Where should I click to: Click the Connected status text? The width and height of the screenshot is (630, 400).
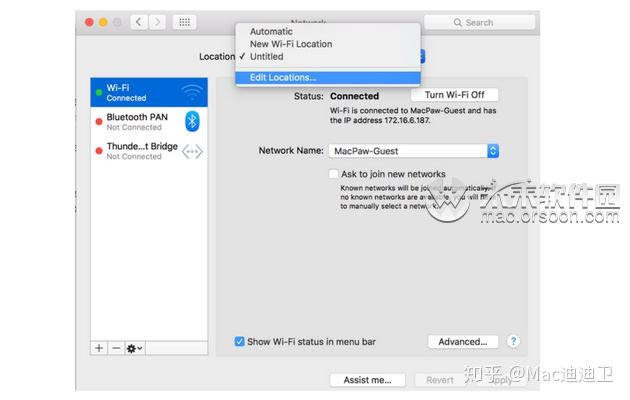coord(354,96)
